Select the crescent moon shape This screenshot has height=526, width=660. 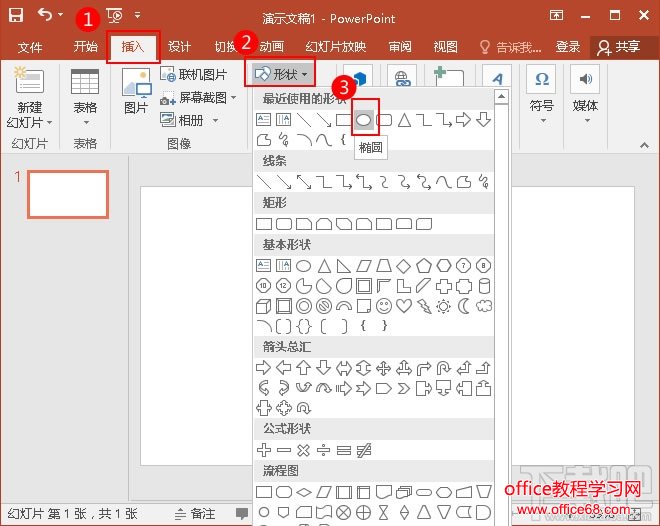464,306
